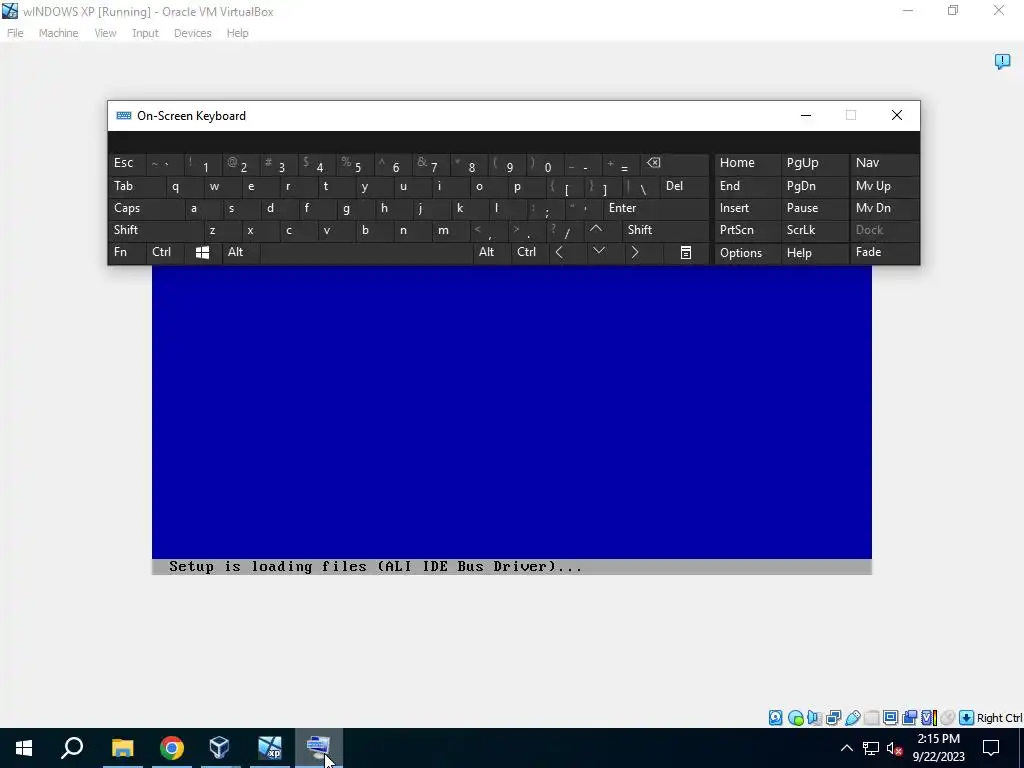Toggle the Shift key below Enter
The height and width of the screenshot is (768, 1024).
click(x=666, y=230)
